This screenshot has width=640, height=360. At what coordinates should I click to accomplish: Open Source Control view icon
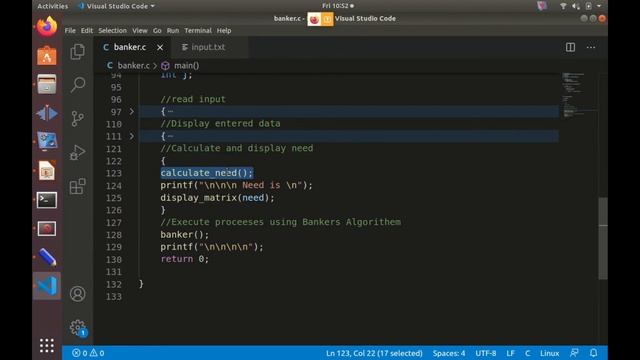click(78, 118)
